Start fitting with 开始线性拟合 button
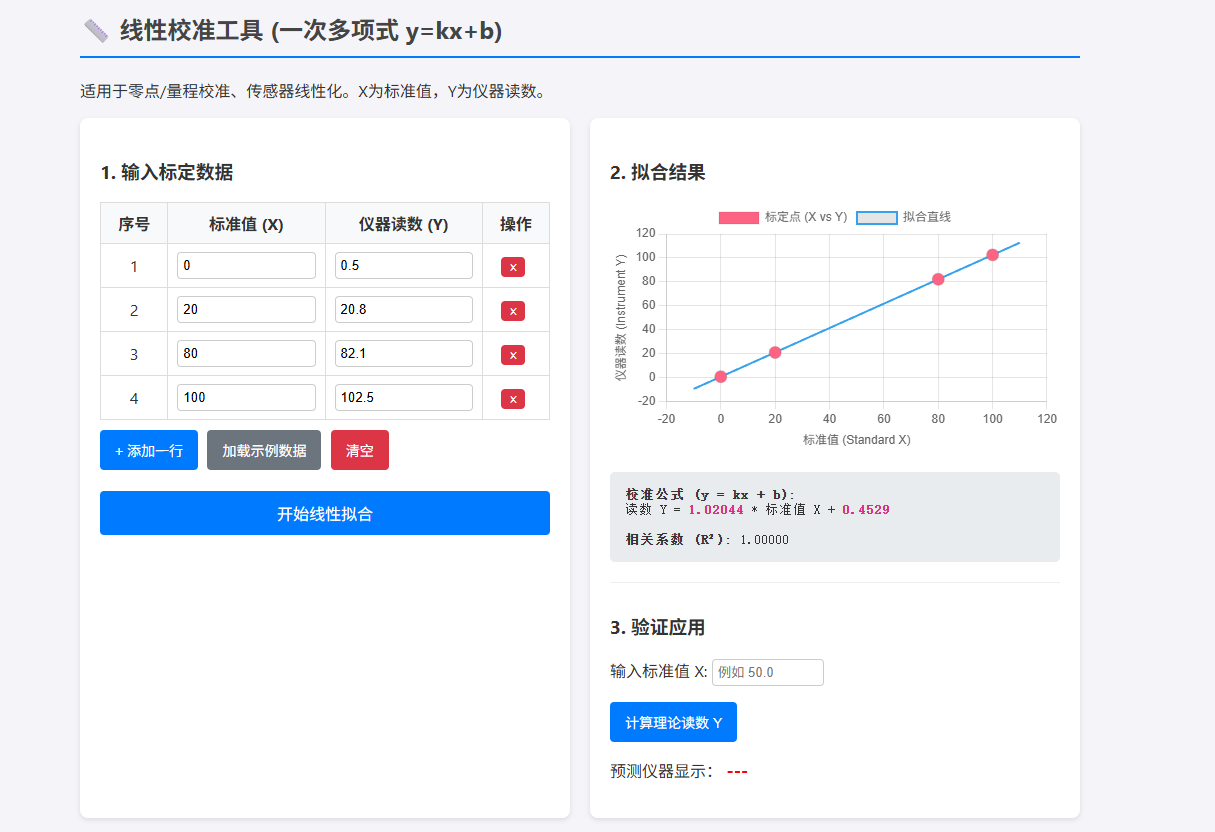 pyautogui.click(x=325, y=513)
